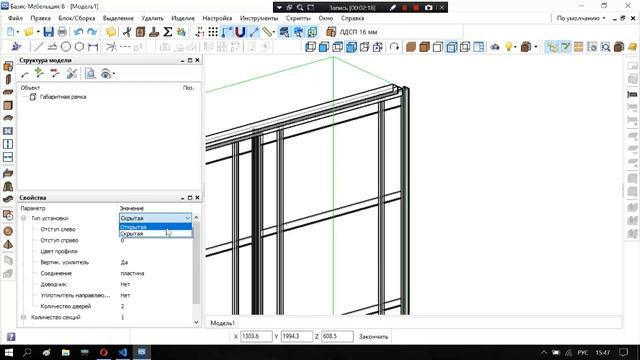
Task: Open the Скрипты menu
Action: pos(298,18)
